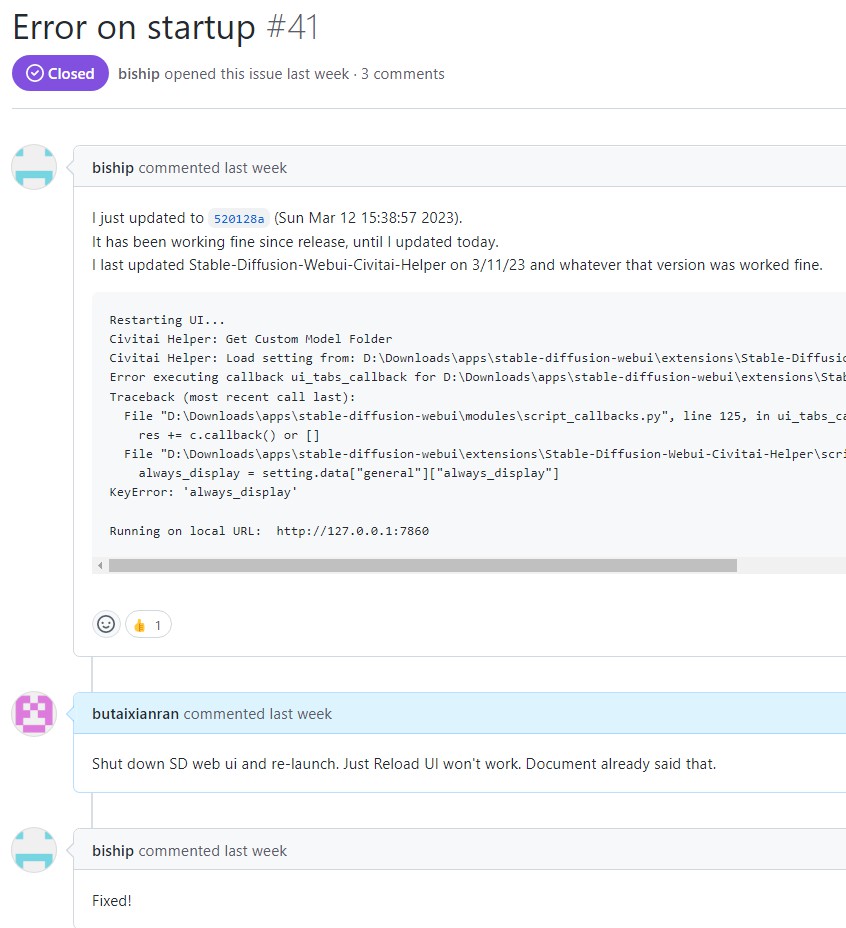Click the "Fixed!" comment text
The width and height of the screenshot is (846, 928).
pyautogui.click(x=112, y=900)
